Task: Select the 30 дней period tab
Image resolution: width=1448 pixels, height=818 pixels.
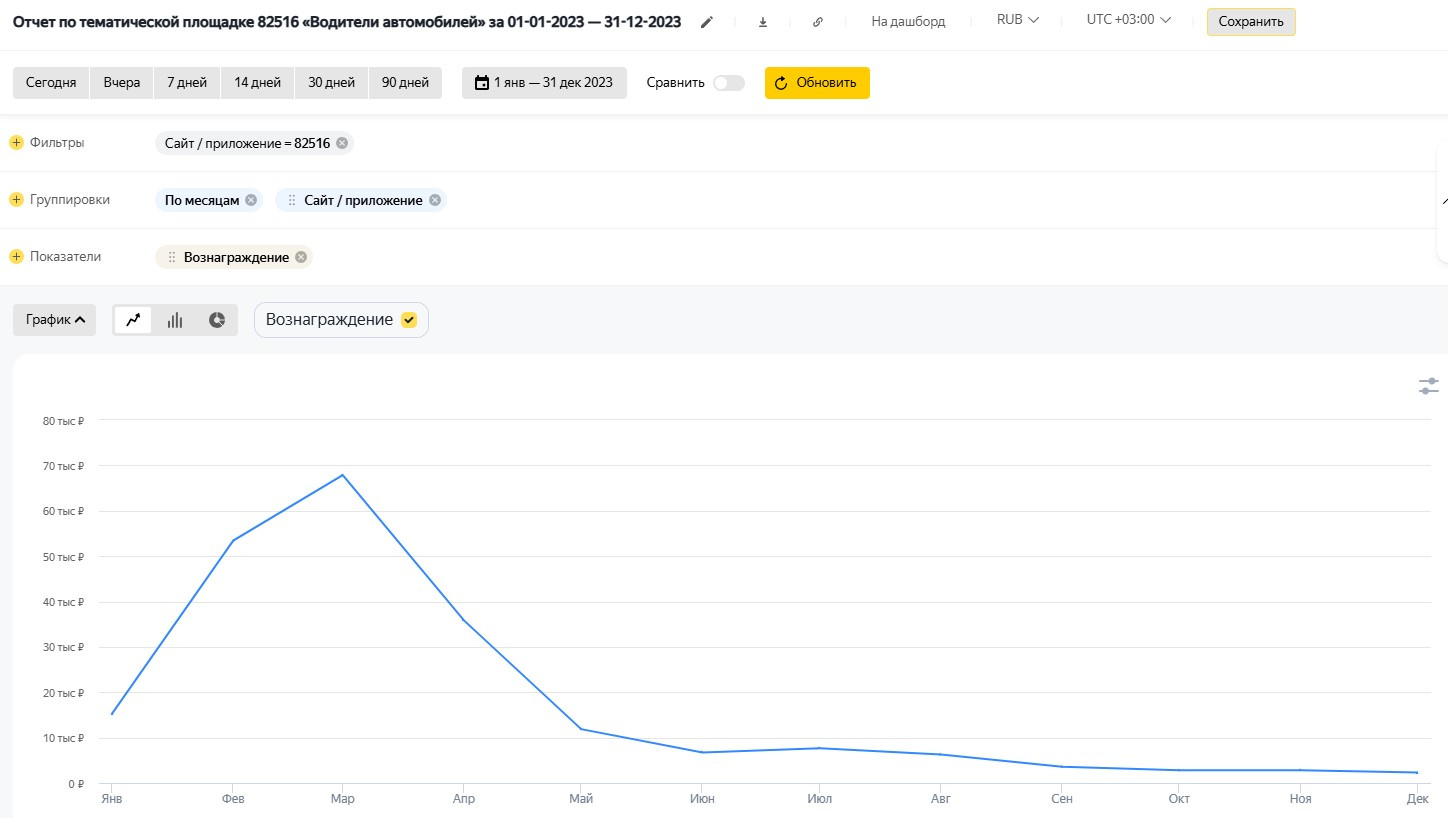Action: click(x=331, y=83)
